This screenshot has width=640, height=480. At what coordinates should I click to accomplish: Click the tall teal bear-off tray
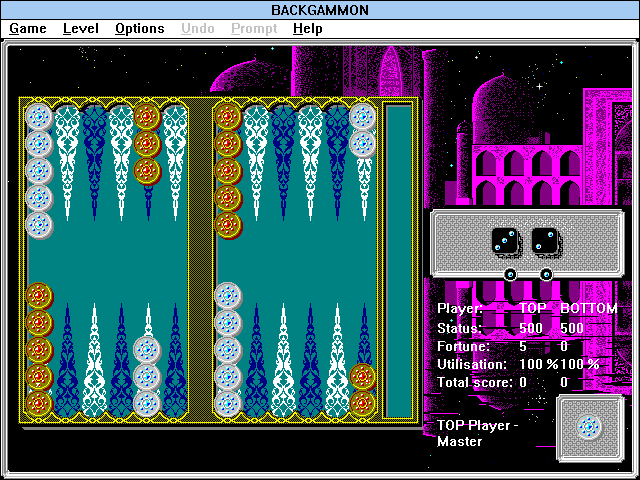tap(398, 261)
